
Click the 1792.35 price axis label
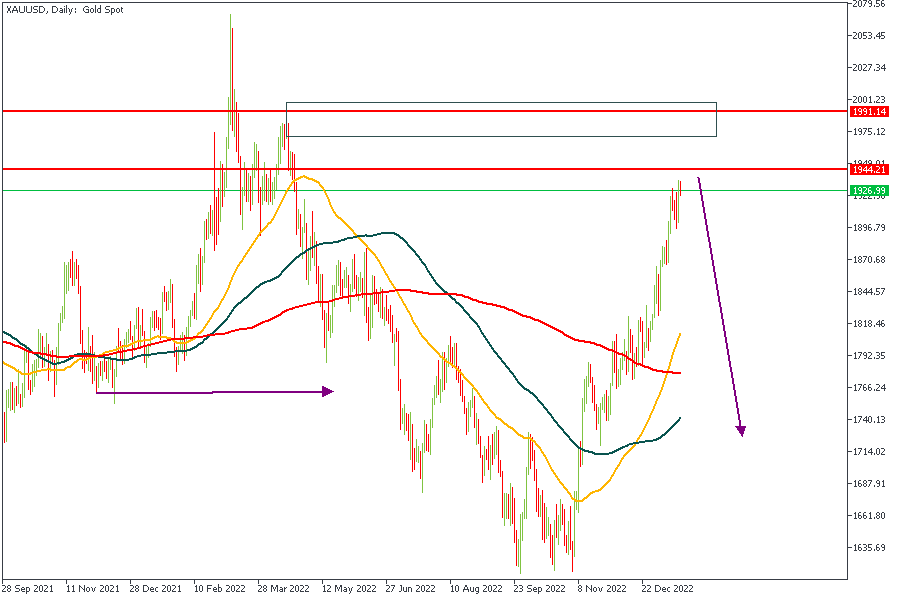[x=868, y=356]
